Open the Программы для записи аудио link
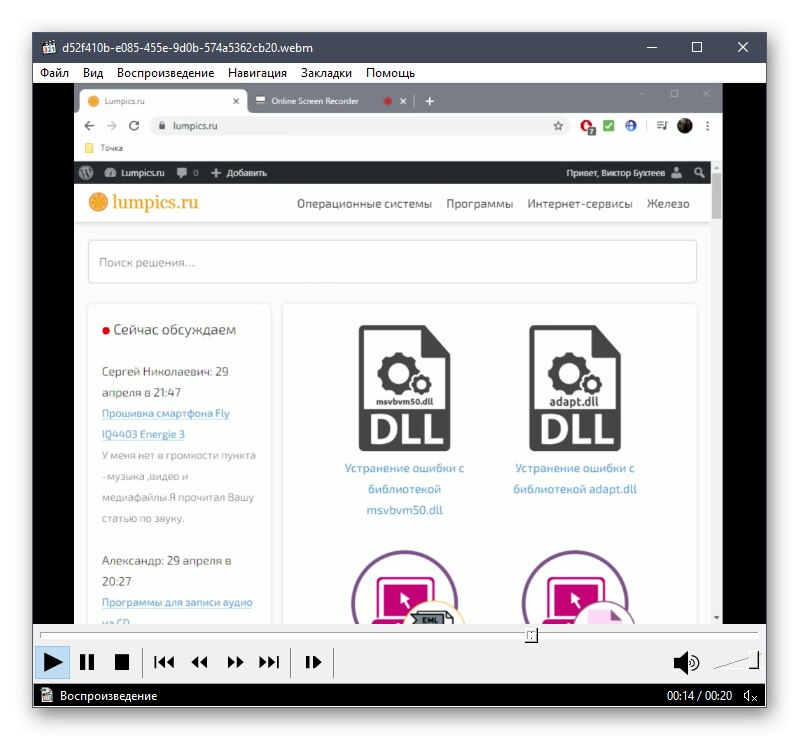The image size is (799, 740). pyautogui.click(x=177, y=602)
